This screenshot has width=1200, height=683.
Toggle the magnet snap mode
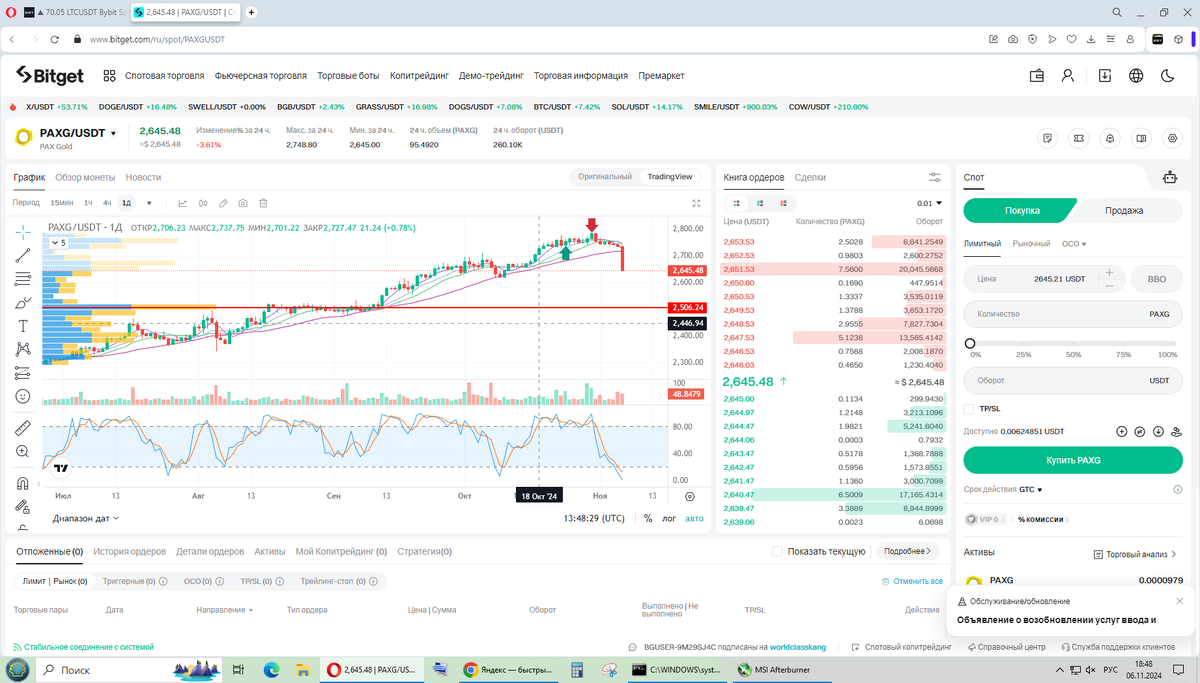pyautogui.click(x=23, y=483)
